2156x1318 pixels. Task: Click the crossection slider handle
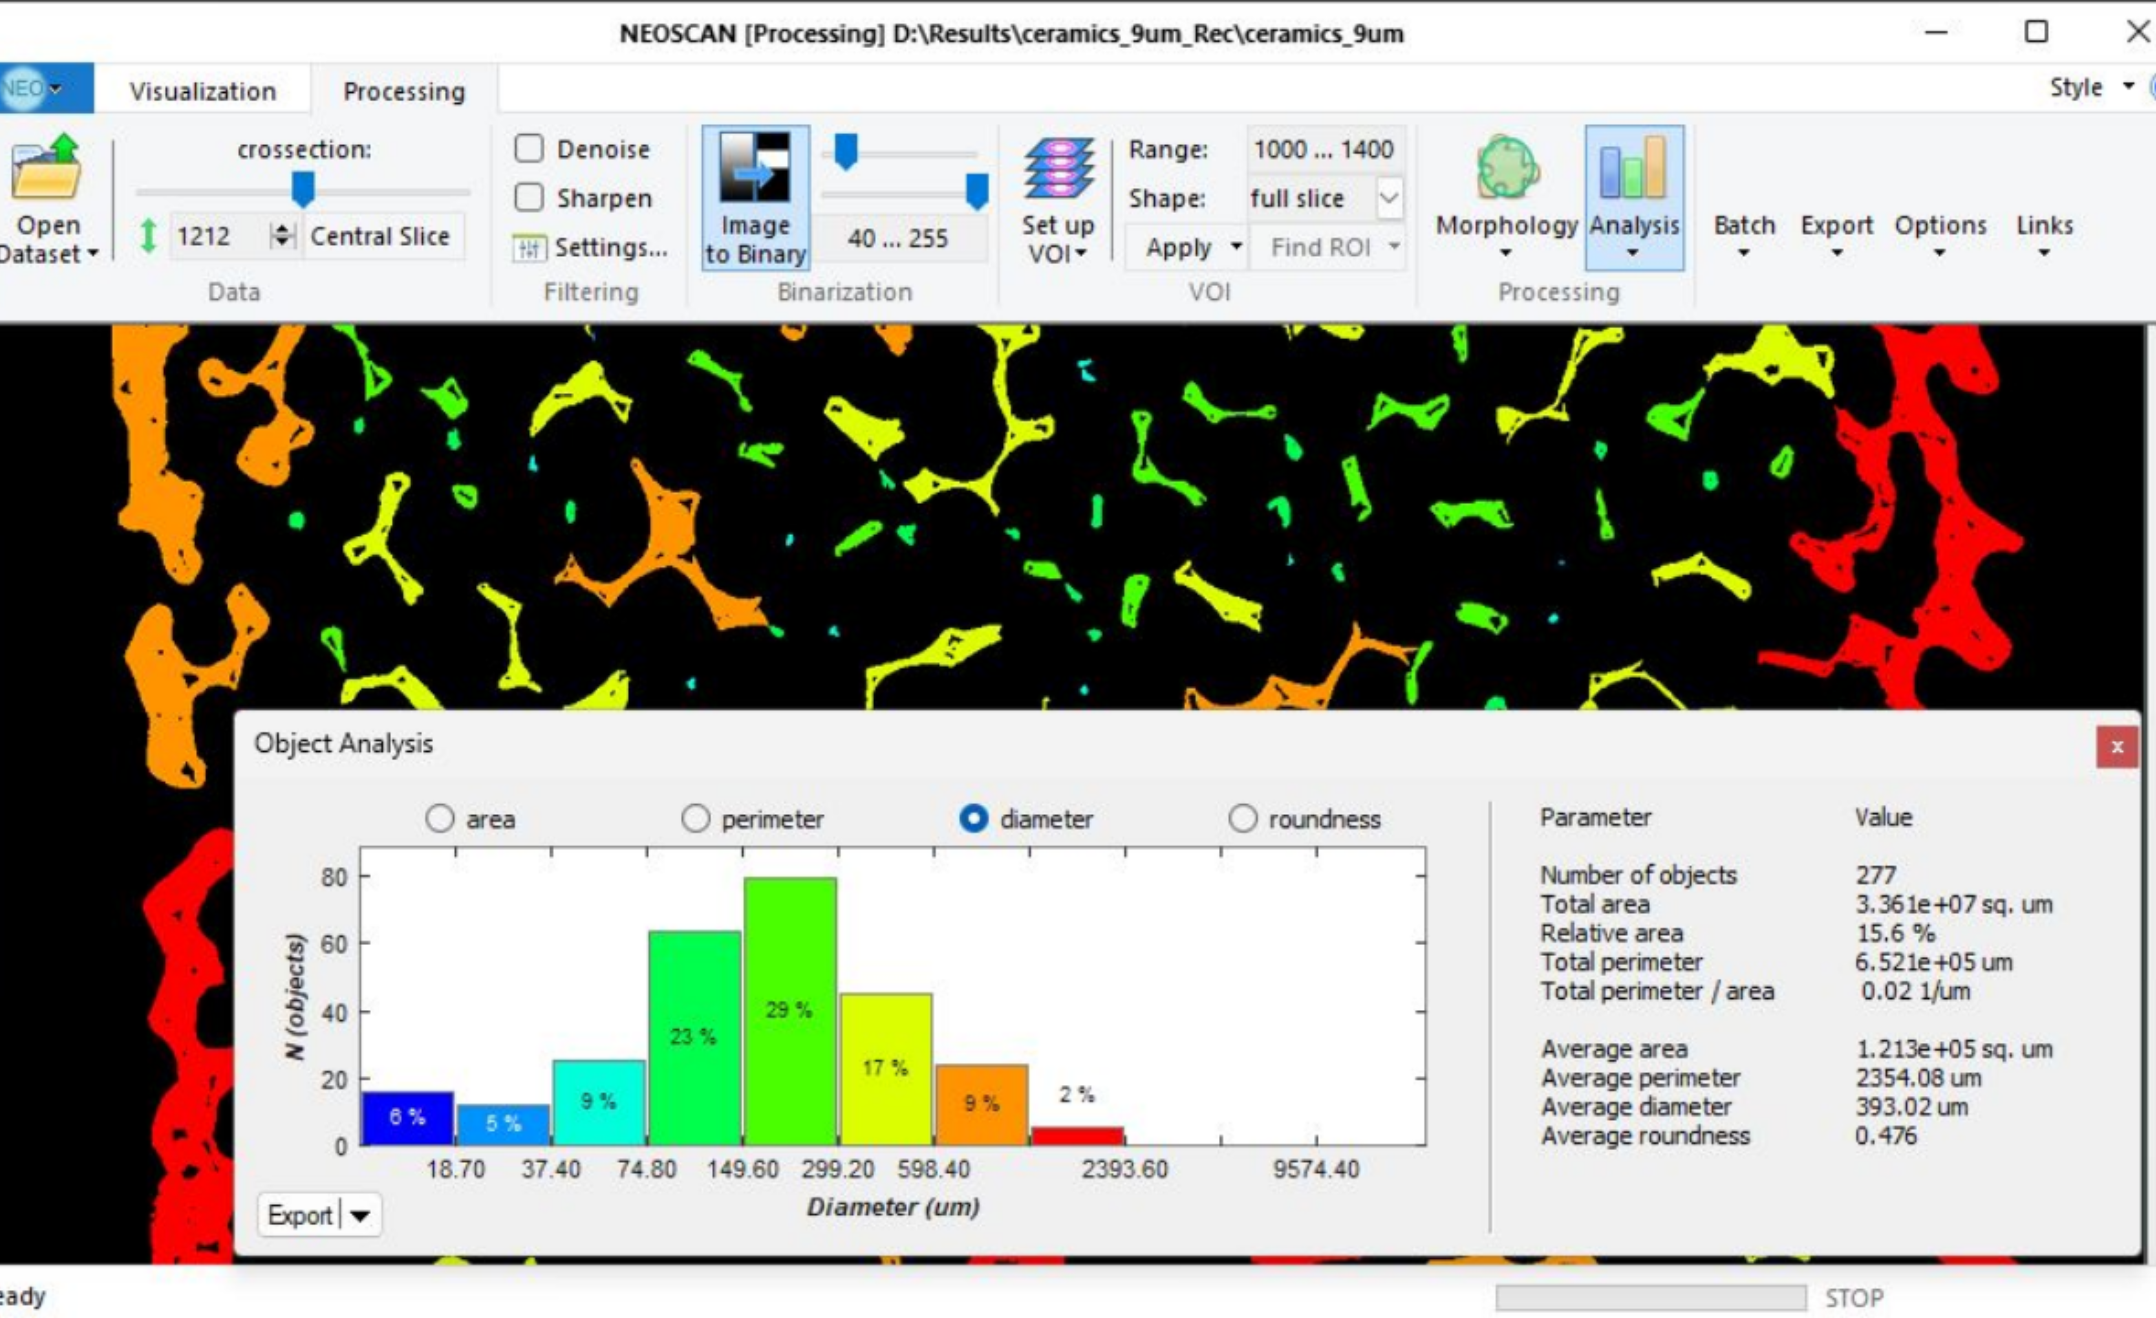coord(303,187)
